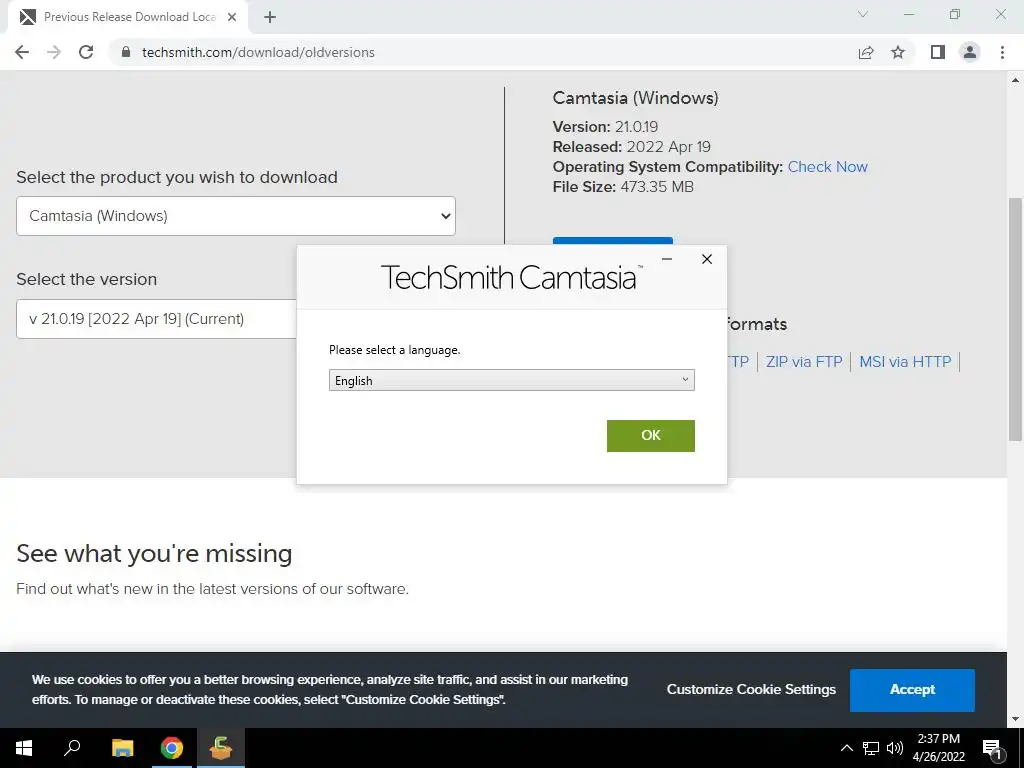
Task: Open the taskbar clock and date
Action: pyautogui.click(x=938, y=748)
